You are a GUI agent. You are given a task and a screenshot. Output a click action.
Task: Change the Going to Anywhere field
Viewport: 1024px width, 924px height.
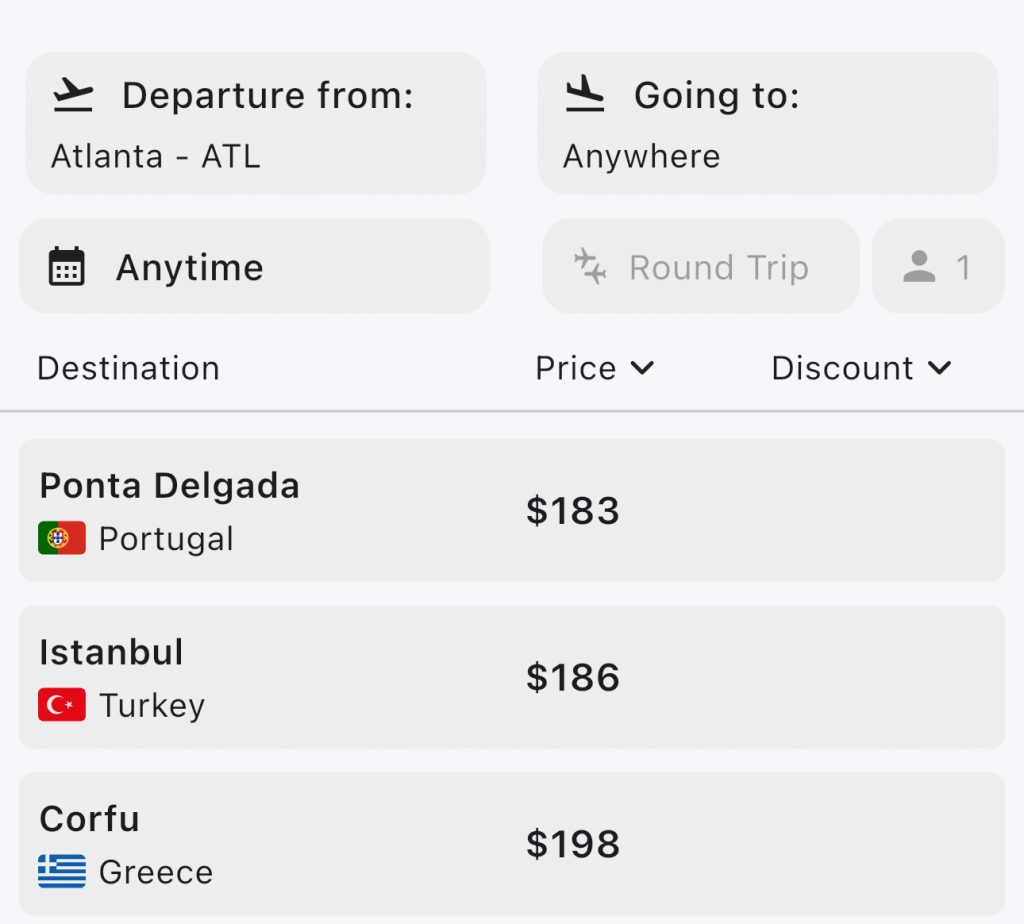click(x=767, y=123)
